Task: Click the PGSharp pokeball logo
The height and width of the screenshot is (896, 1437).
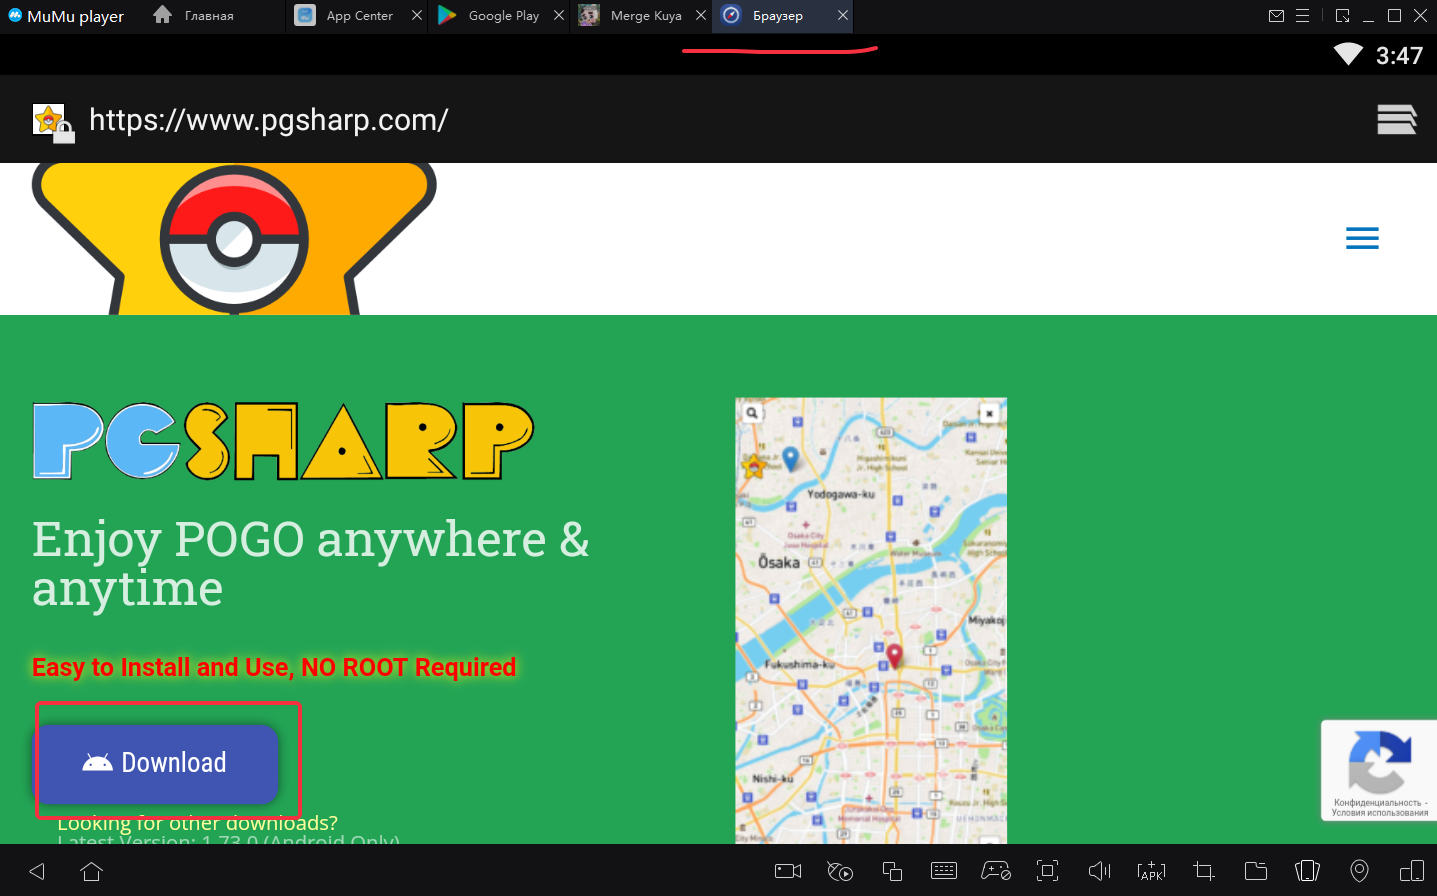Action: (x=234, y=239)
